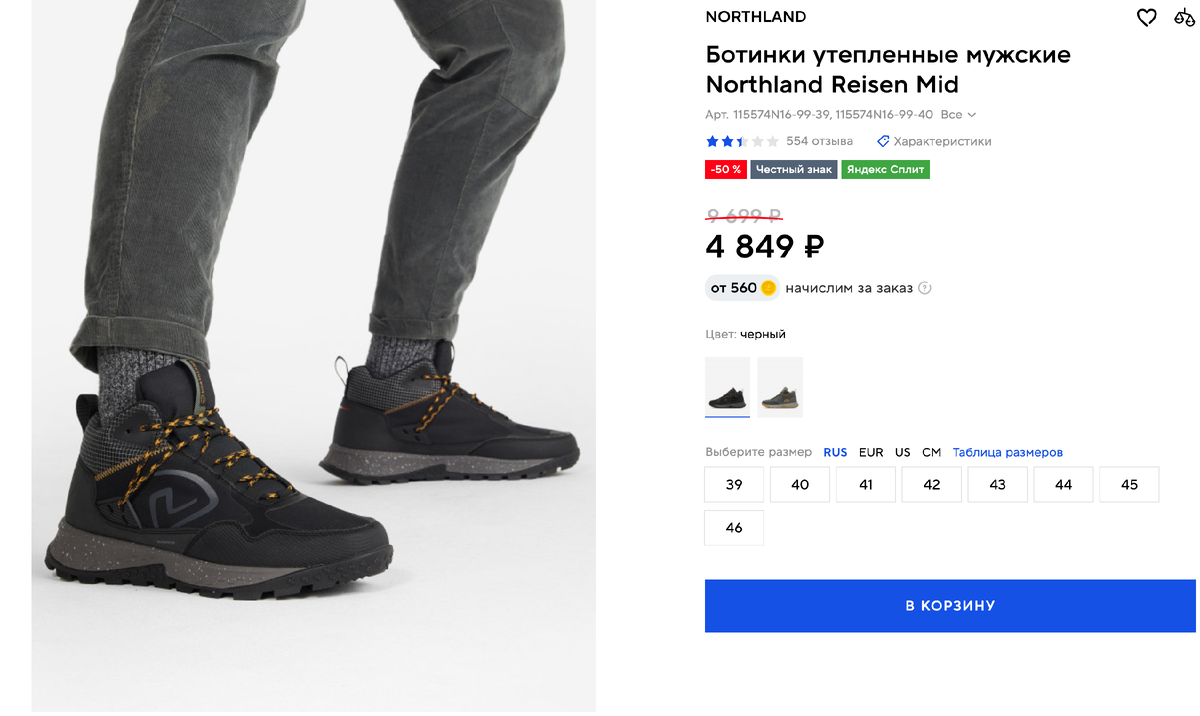Image resolution: width=1200 pixels, height=716 pixels.
Task: Click the black color thumbnail
Action: pyautogui.click(x=727, y=387)
